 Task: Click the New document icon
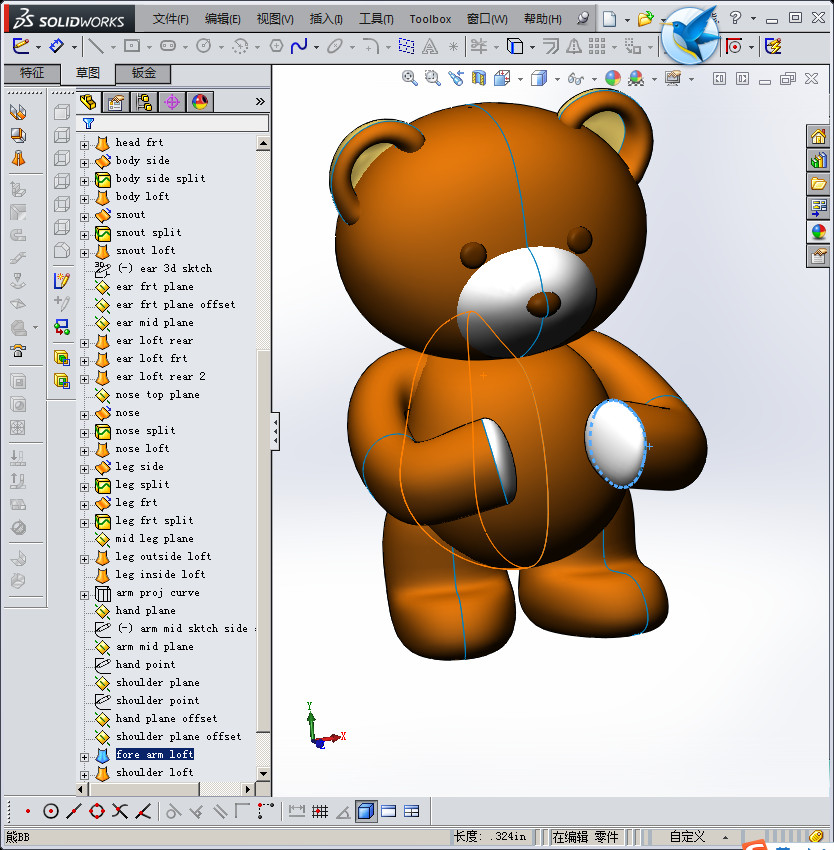610,19
